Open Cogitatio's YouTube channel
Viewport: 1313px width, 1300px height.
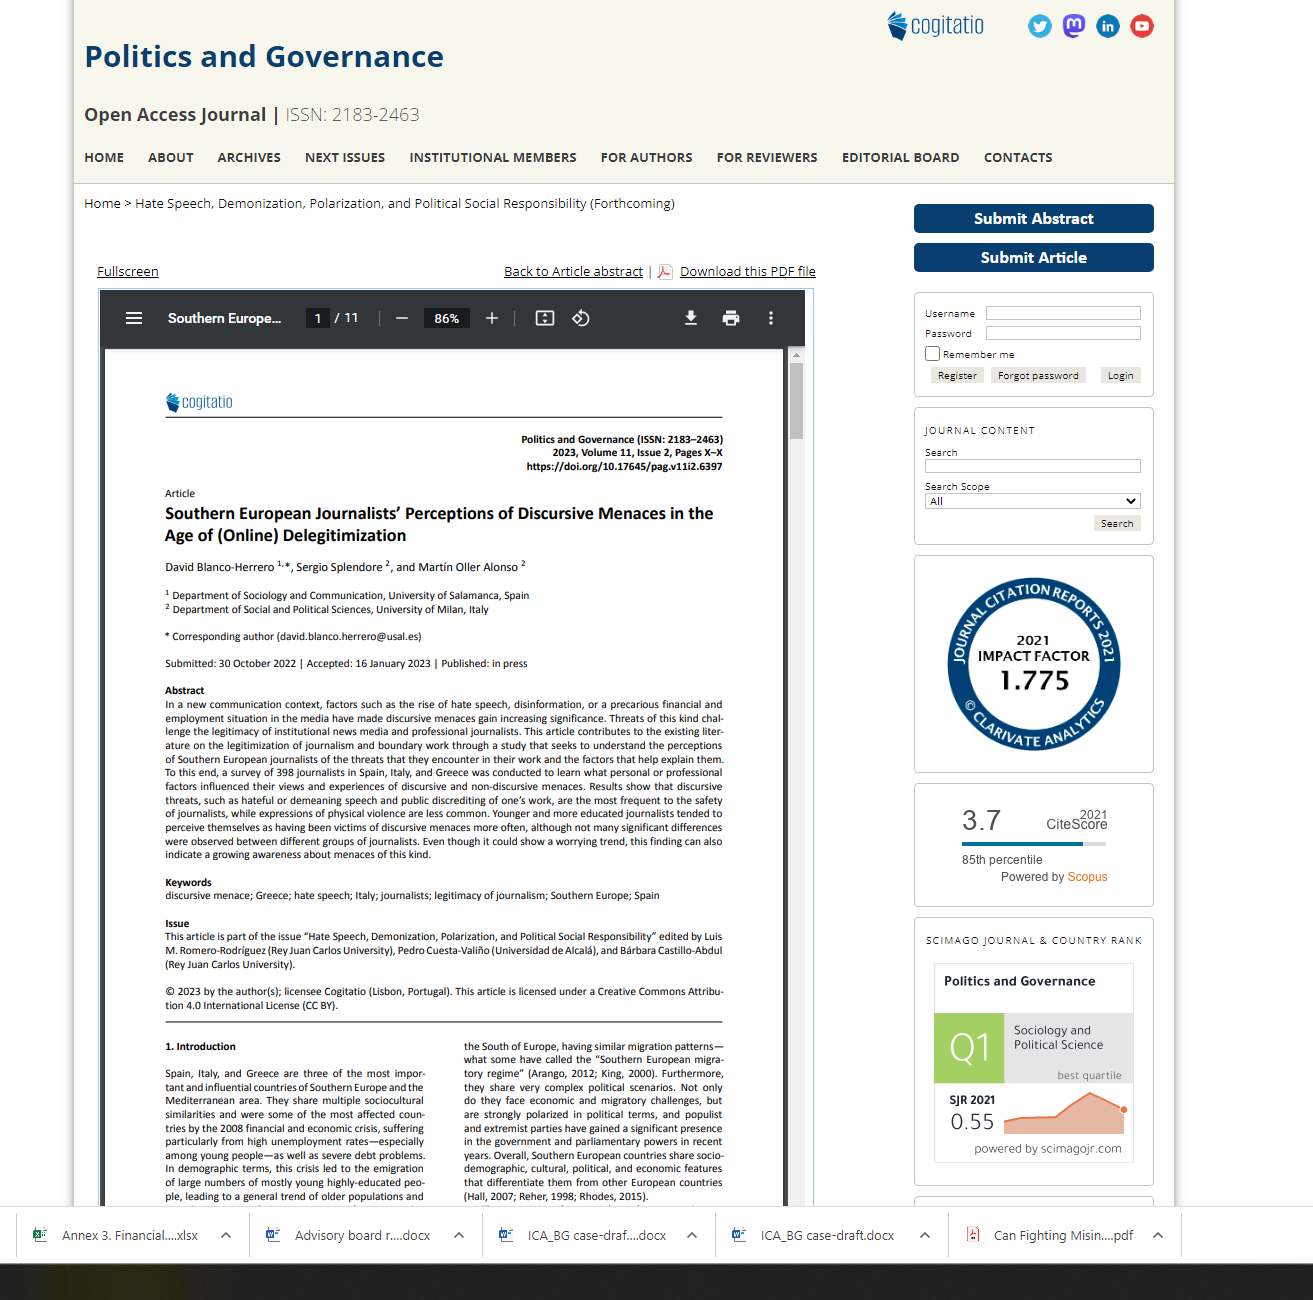[1142, 26]
